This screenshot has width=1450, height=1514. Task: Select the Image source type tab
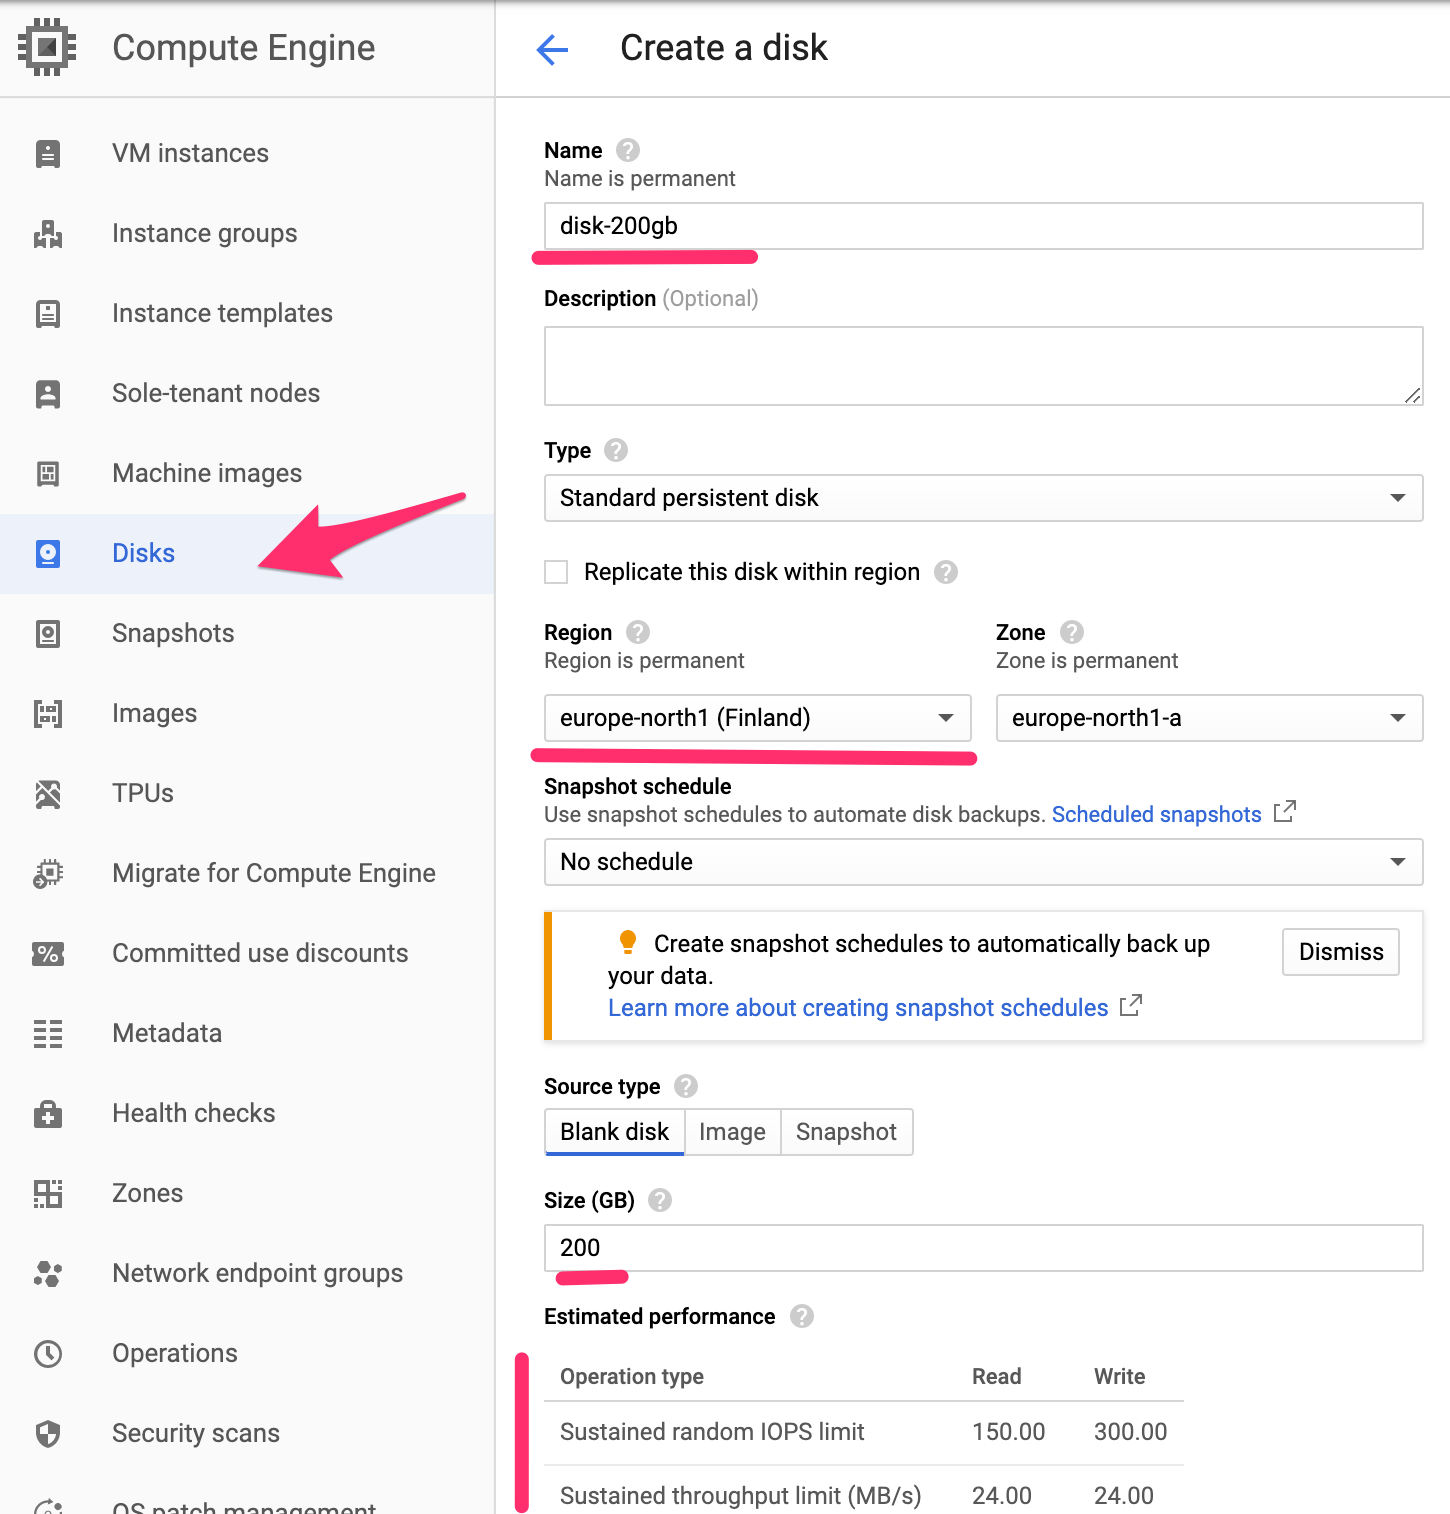coord(732,1132)
